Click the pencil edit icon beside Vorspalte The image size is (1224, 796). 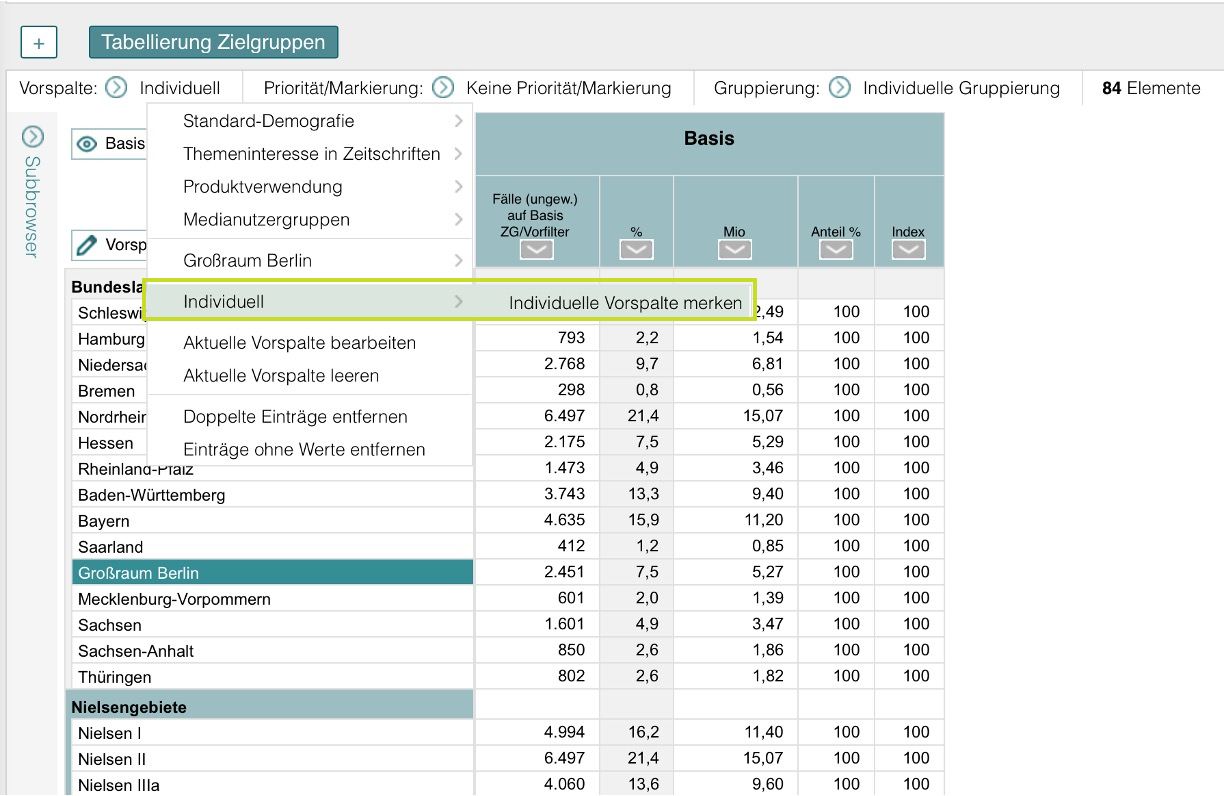(89, 244)
